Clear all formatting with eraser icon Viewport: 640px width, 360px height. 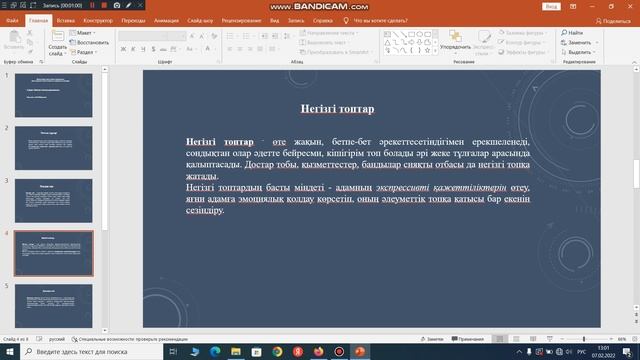coord(214,36)
